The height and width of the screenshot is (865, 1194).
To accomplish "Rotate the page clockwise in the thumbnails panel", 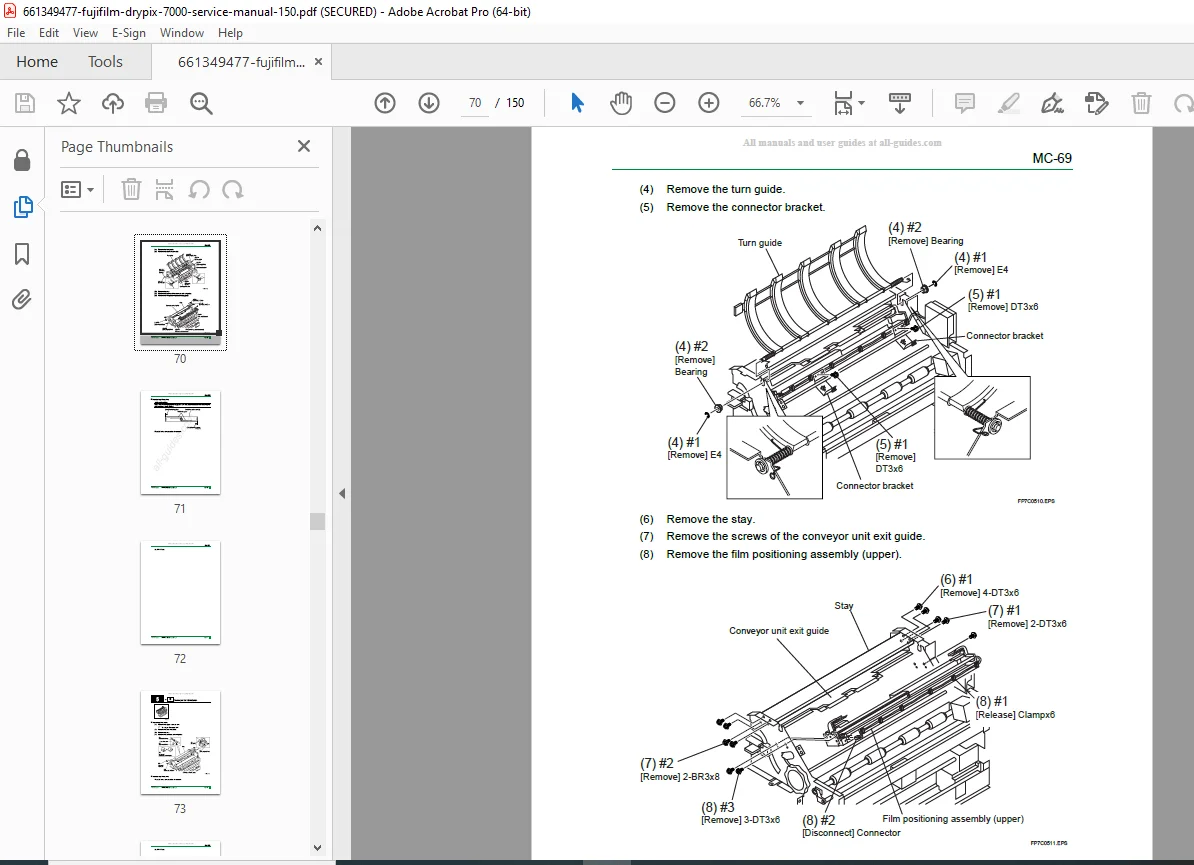I will point(232,190).
